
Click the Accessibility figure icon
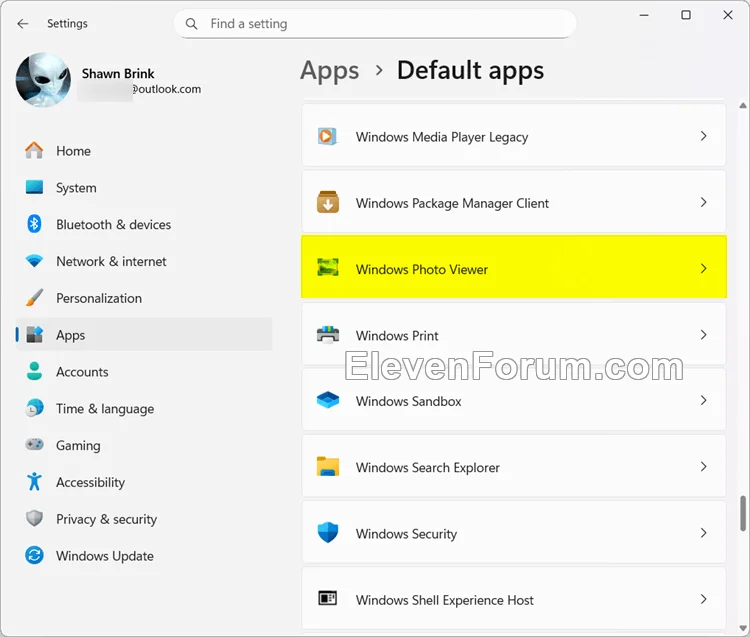point(34,482)
